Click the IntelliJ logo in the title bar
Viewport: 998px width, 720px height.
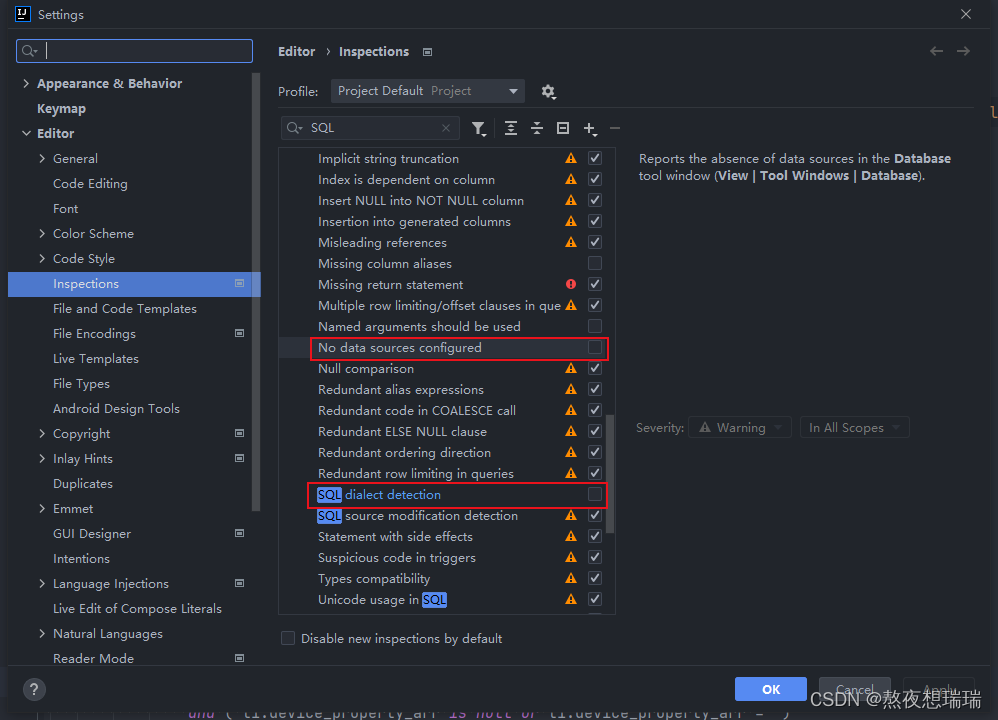point(22,14)
